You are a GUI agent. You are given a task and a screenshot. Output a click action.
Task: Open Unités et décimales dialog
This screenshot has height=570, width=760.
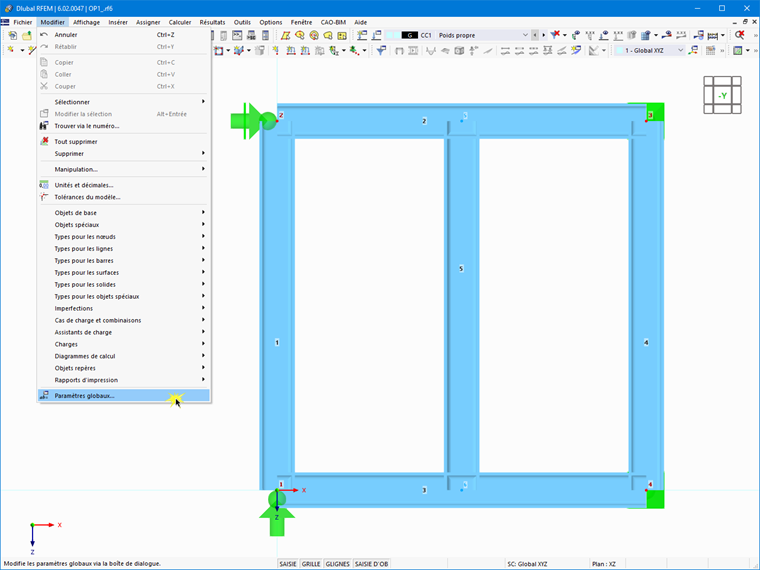coord(124,185)
